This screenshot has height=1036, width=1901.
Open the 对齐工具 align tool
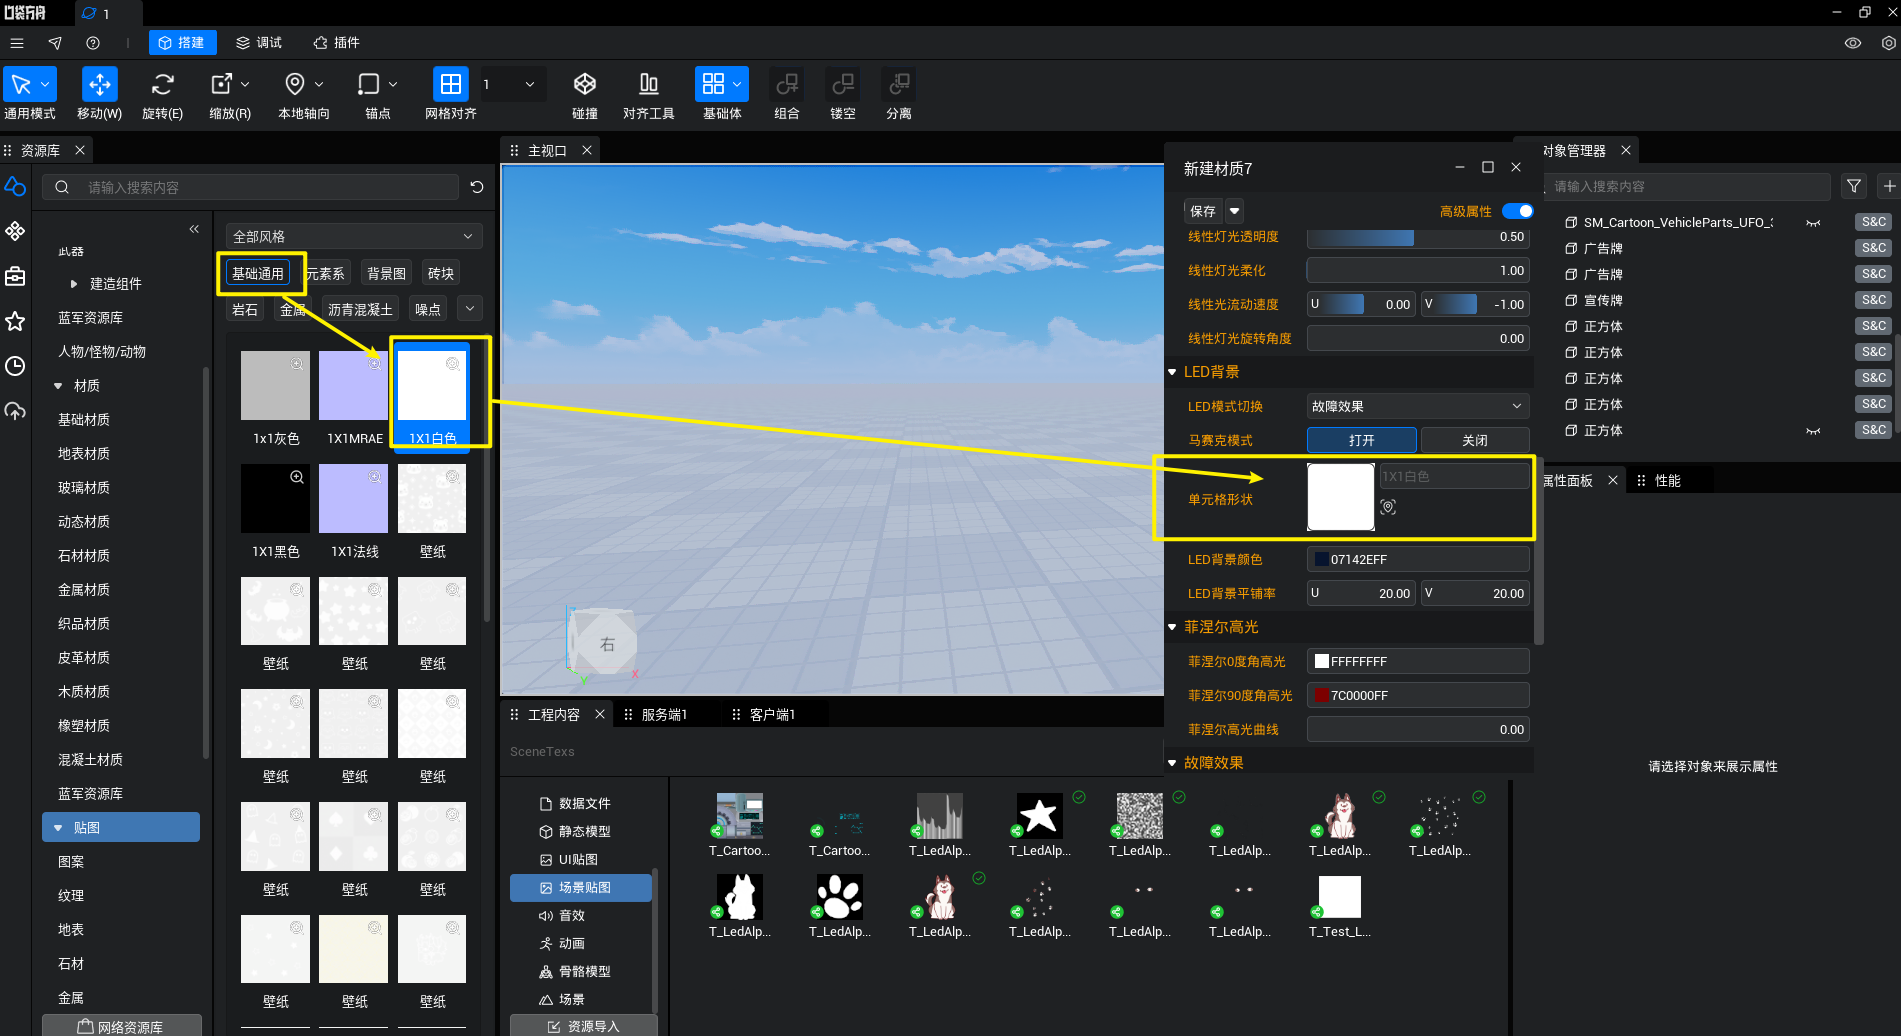pos(649,85)
